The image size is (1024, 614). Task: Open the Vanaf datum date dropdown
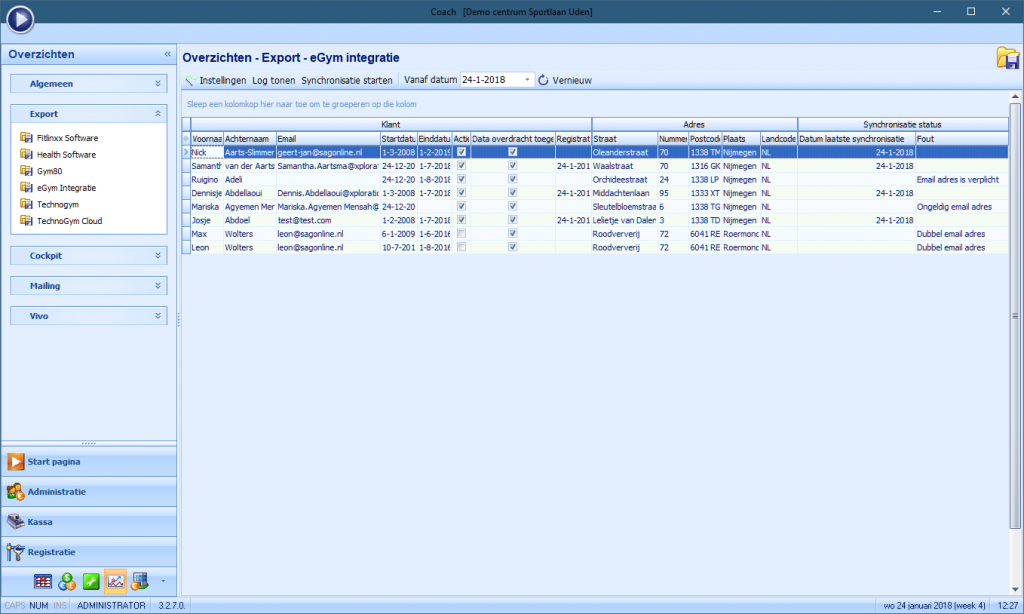pos(528,80)
